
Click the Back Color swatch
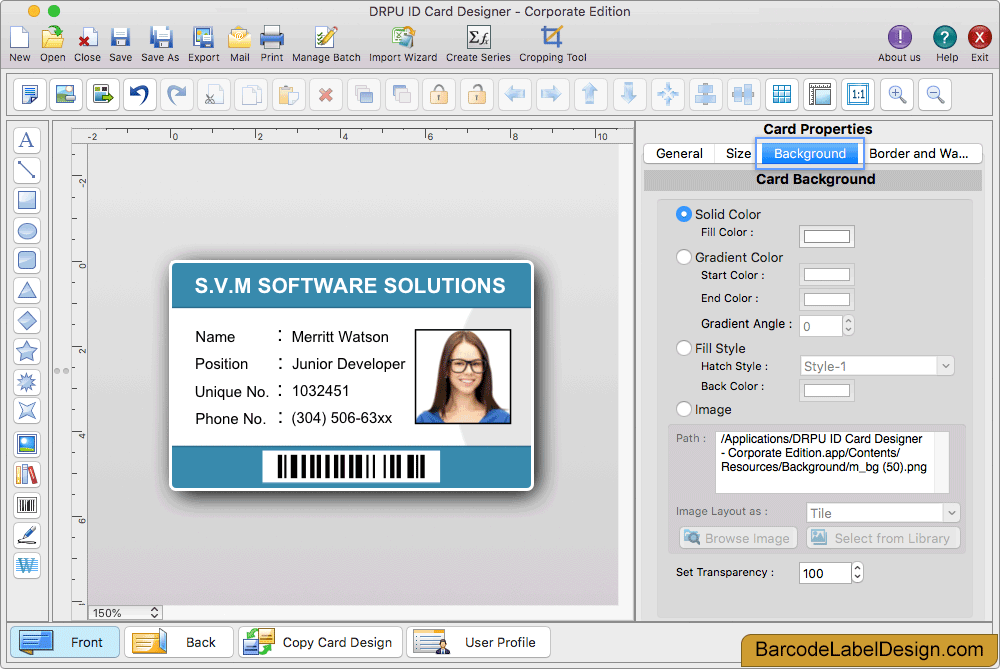coord(827,390)
